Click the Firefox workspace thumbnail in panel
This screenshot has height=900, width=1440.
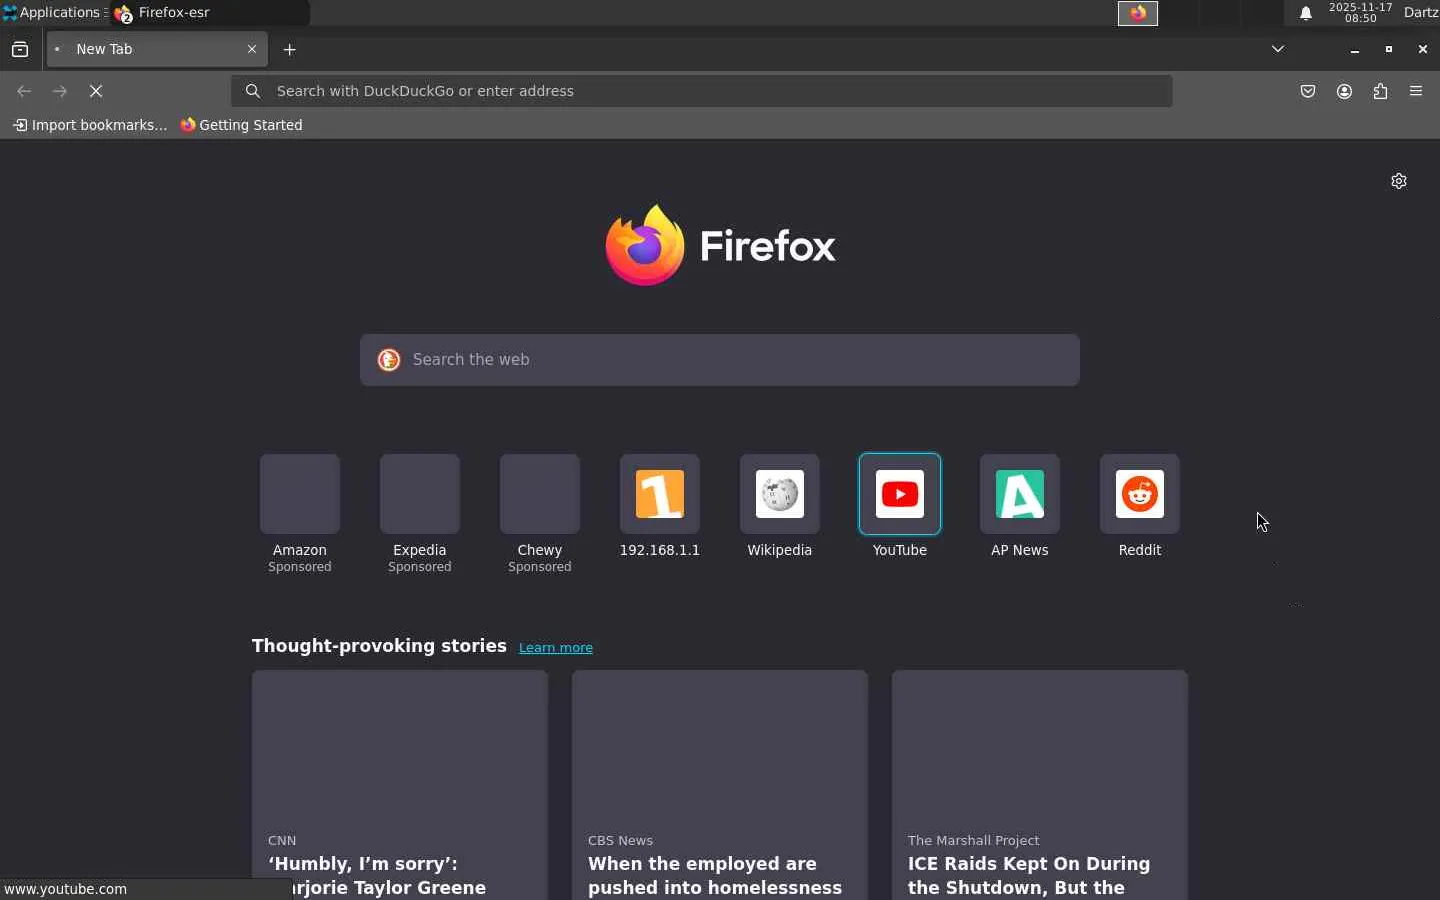pos(1138,13)
